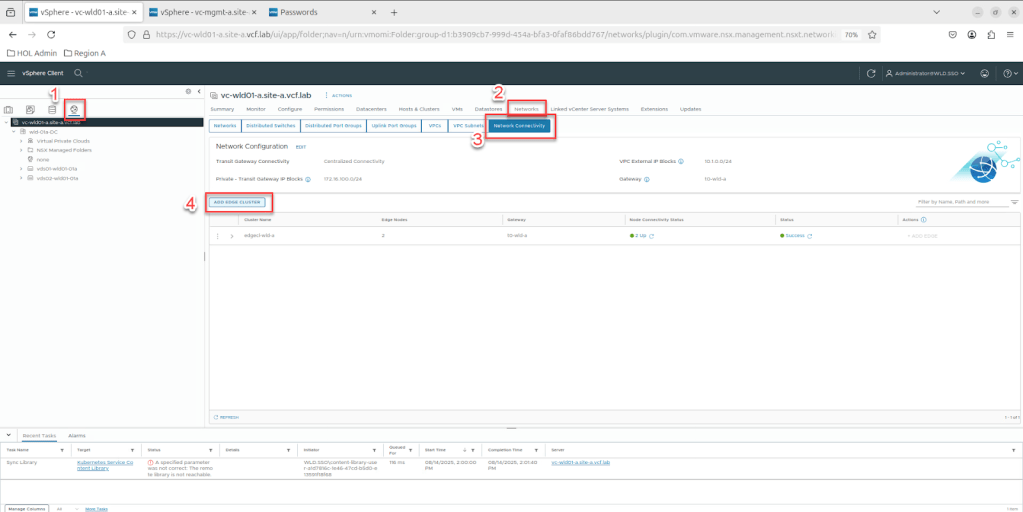Image resolution: width=1023 pixels, height=512 pixels.
Task: Click the Initiator column filter icon
Action: pos(374,450)
